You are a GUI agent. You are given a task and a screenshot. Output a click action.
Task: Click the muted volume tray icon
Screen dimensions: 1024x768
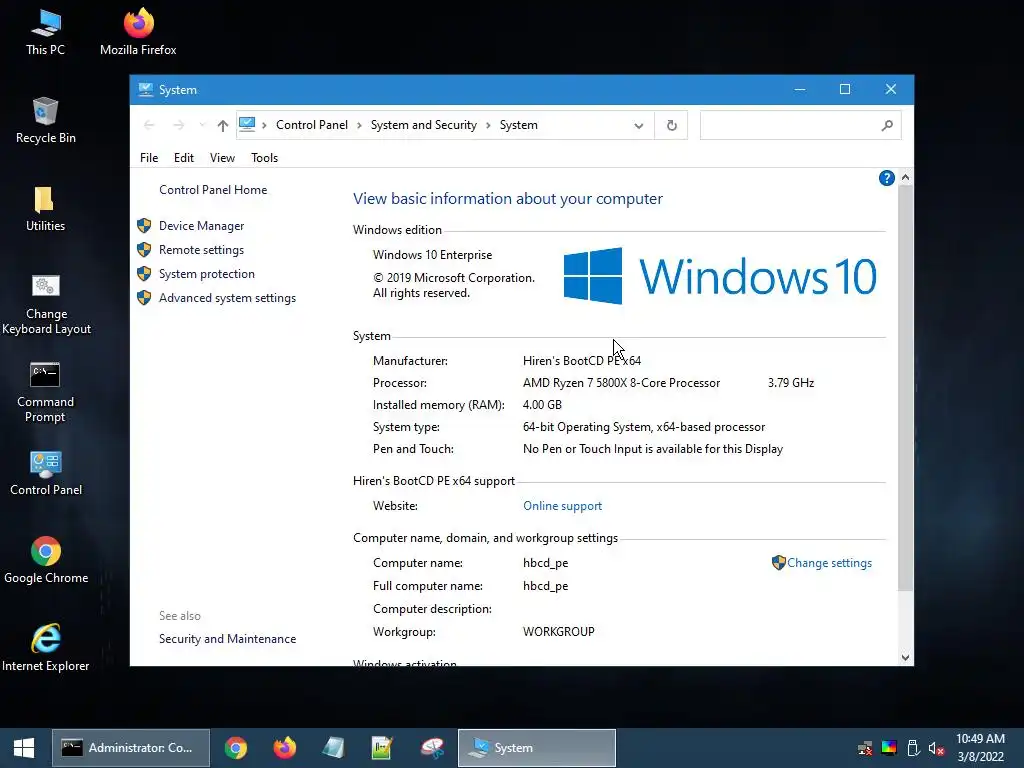tap(936, 748)
